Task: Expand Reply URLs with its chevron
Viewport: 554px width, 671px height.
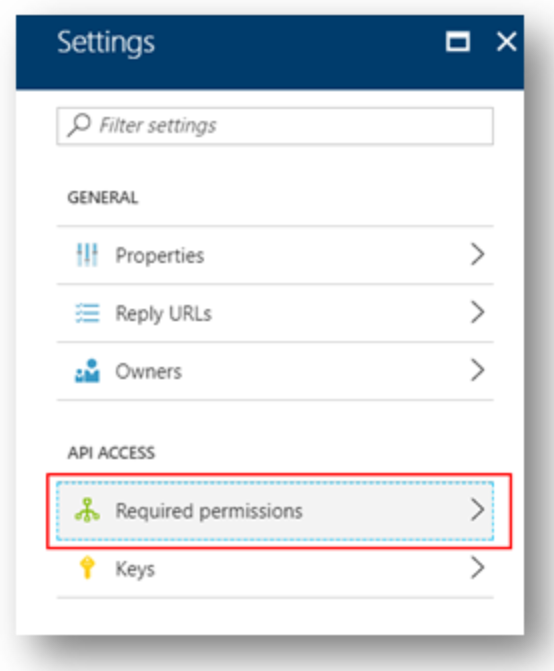Action: coord(477,312)
